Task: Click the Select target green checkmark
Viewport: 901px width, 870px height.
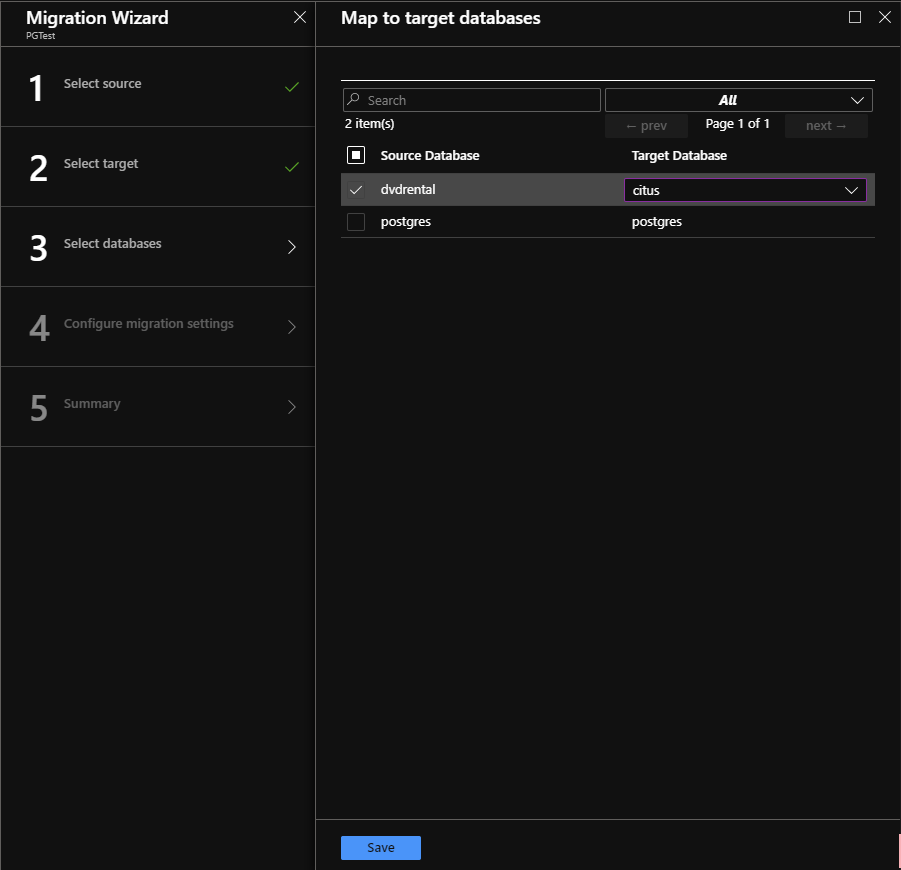Action: click(x=292, y=167)
